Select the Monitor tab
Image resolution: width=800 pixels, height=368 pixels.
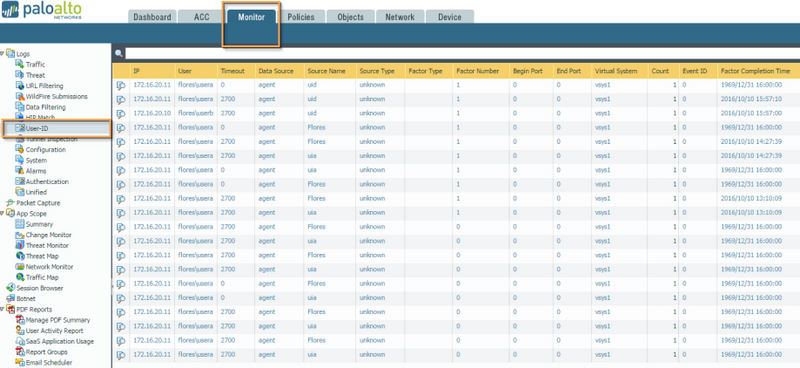(x=252, y=17)
